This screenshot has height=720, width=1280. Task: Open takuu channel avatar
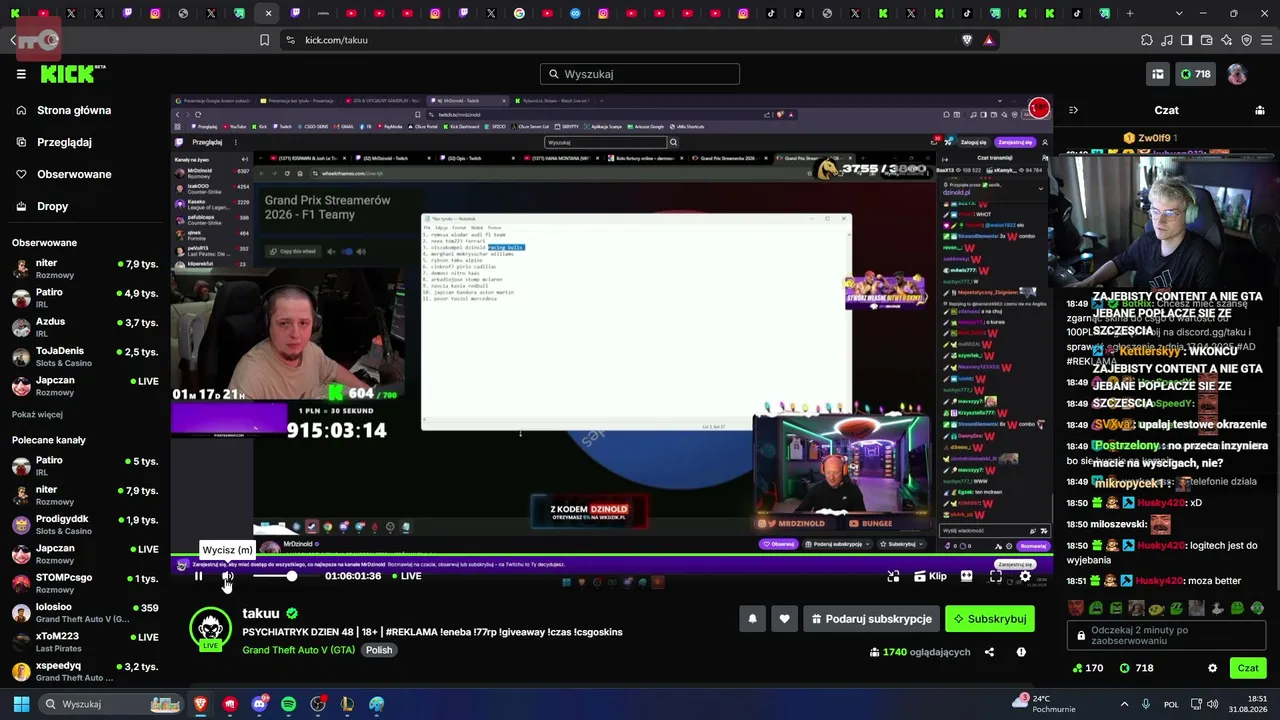click(210, 628)
